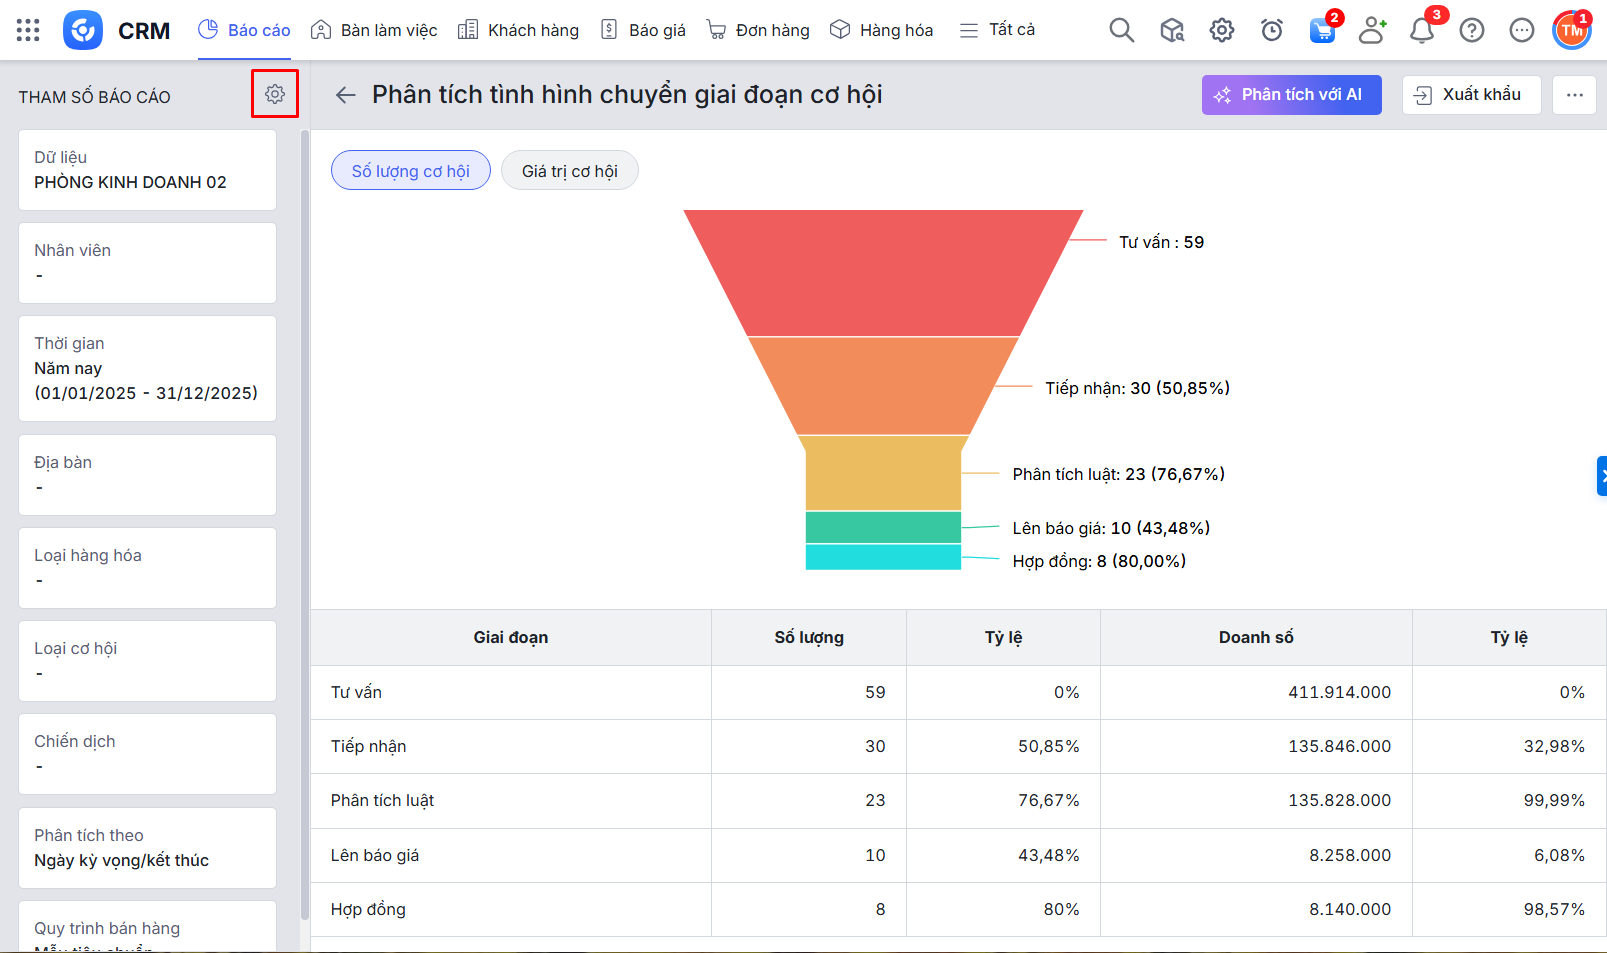Click the Phân tích với AI button

coord(1291,95)
